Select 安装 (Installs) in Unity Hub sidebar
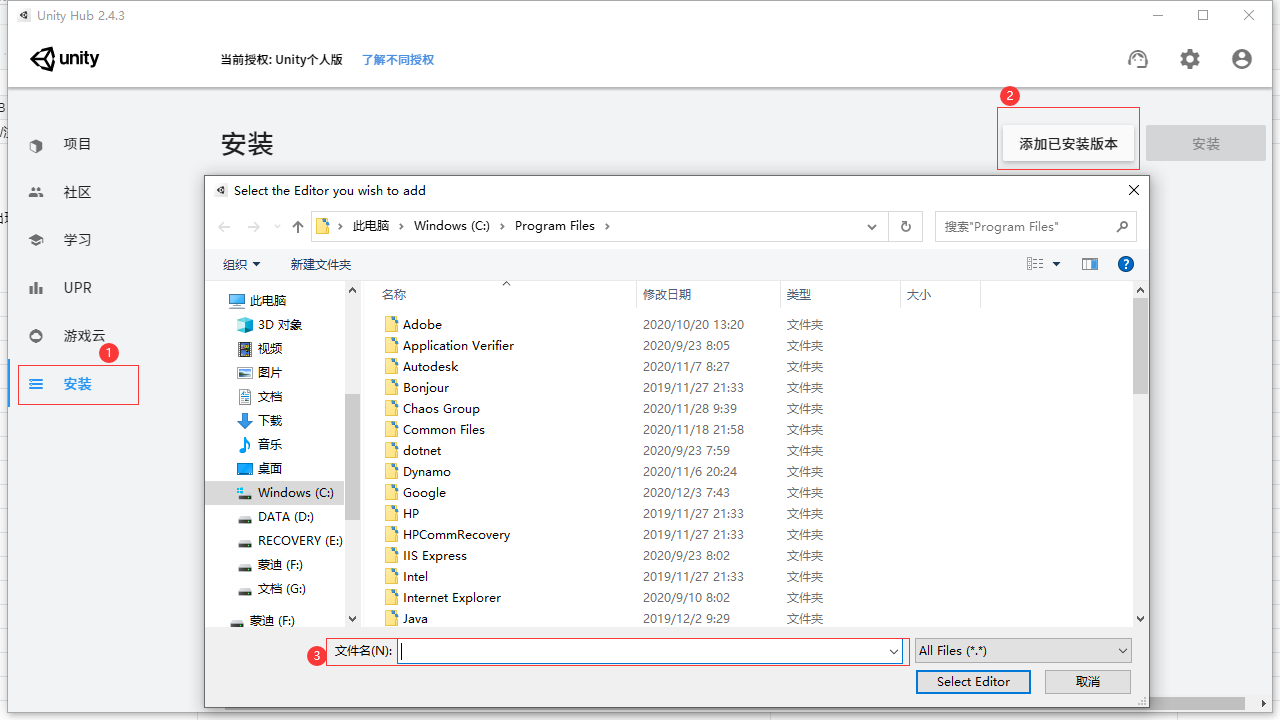This screenshot has width=1280, height=720. tap(77, 384)
